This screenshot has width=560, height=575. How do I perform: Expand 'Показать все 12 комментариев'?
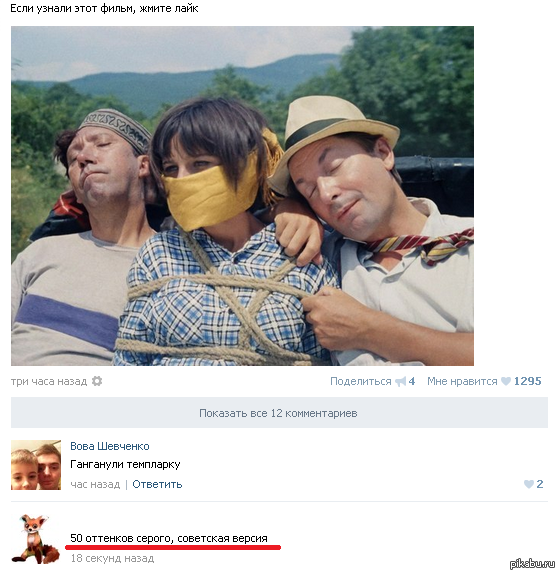[x=279, y=413]
